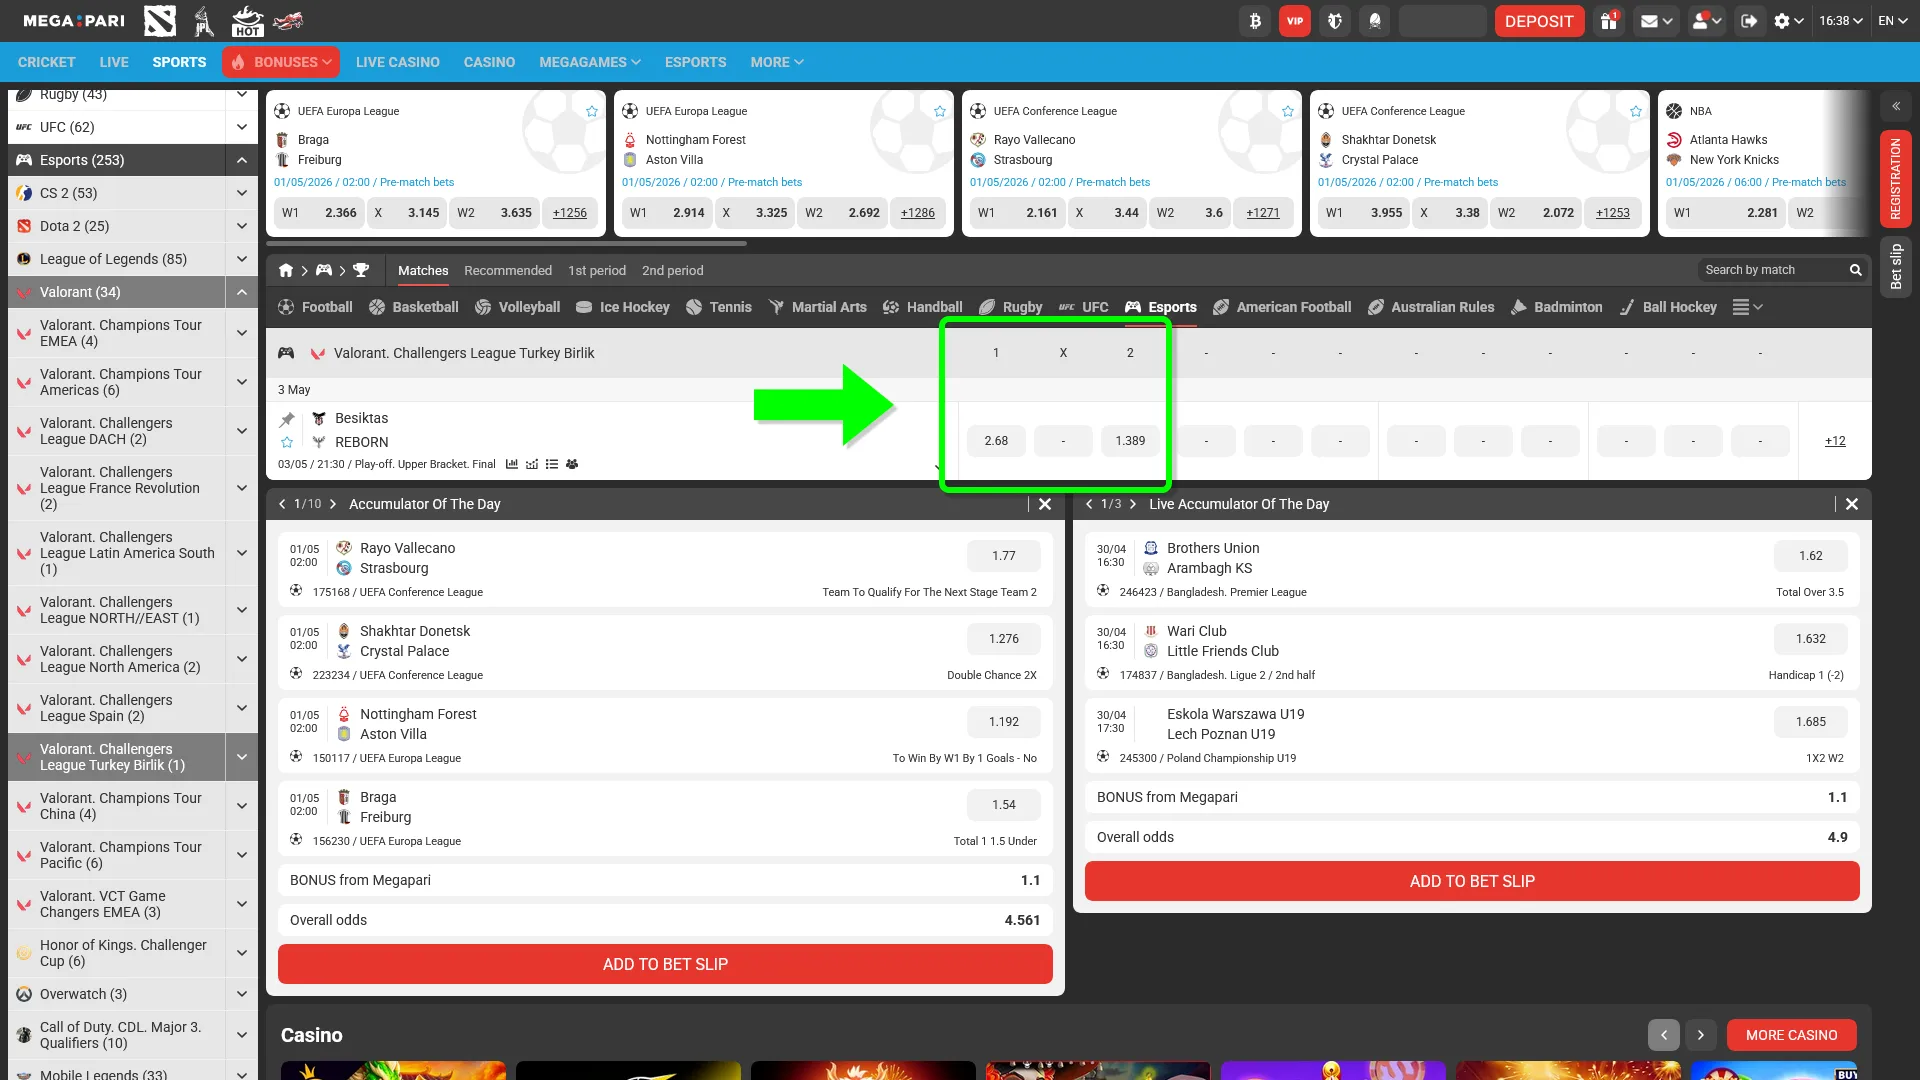Select Ball Hockey sport filter
This screenshot has height=1080, width=1920.
tap(1668, 307)
